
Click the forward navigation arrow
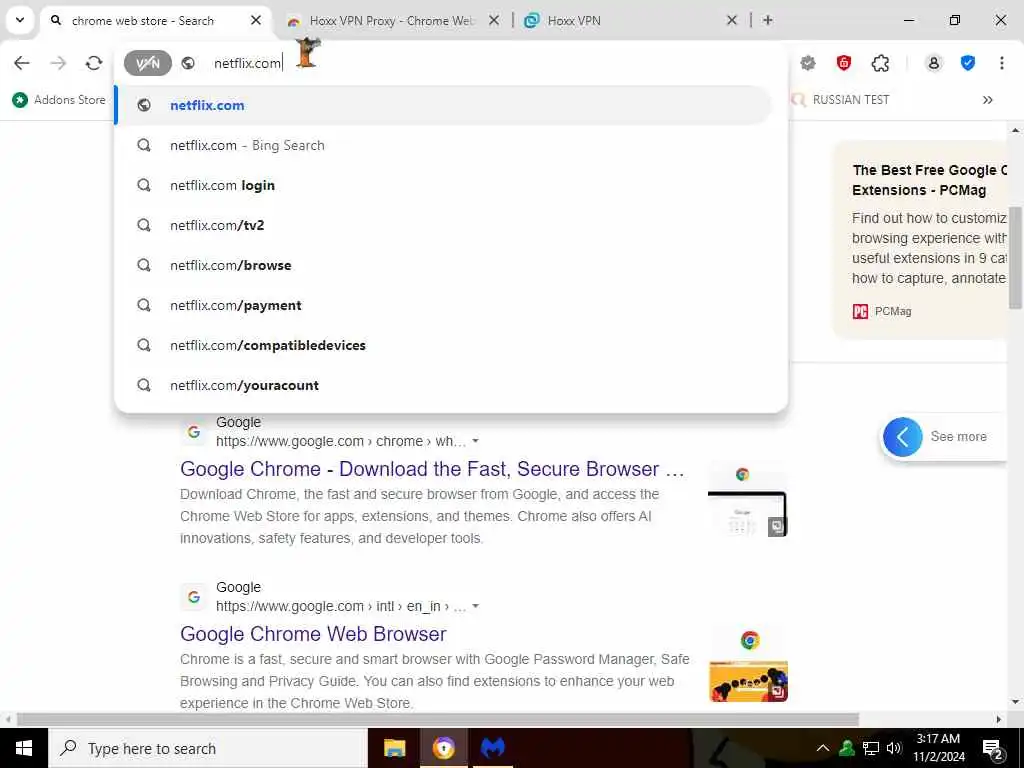point(58,63)
